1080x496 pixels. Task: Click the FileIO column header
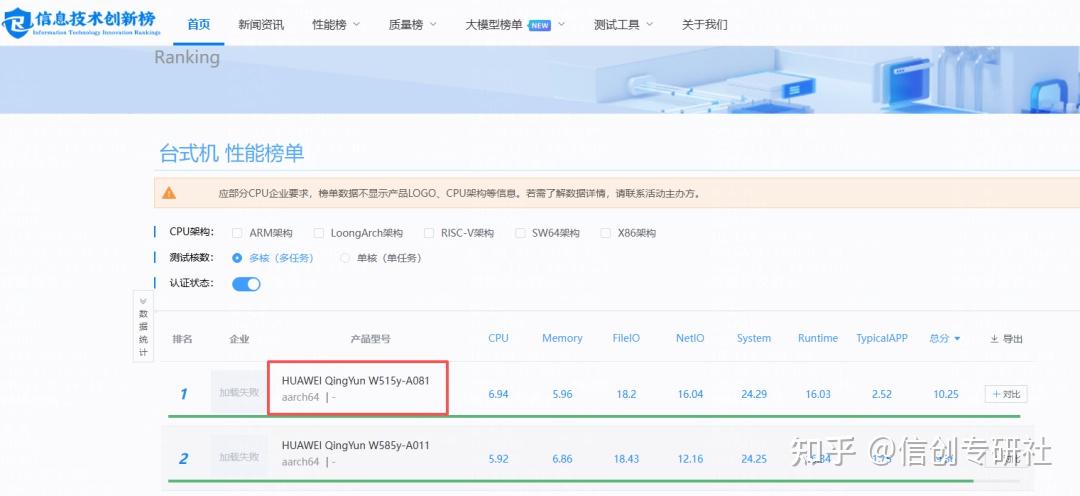coord(626,338)
